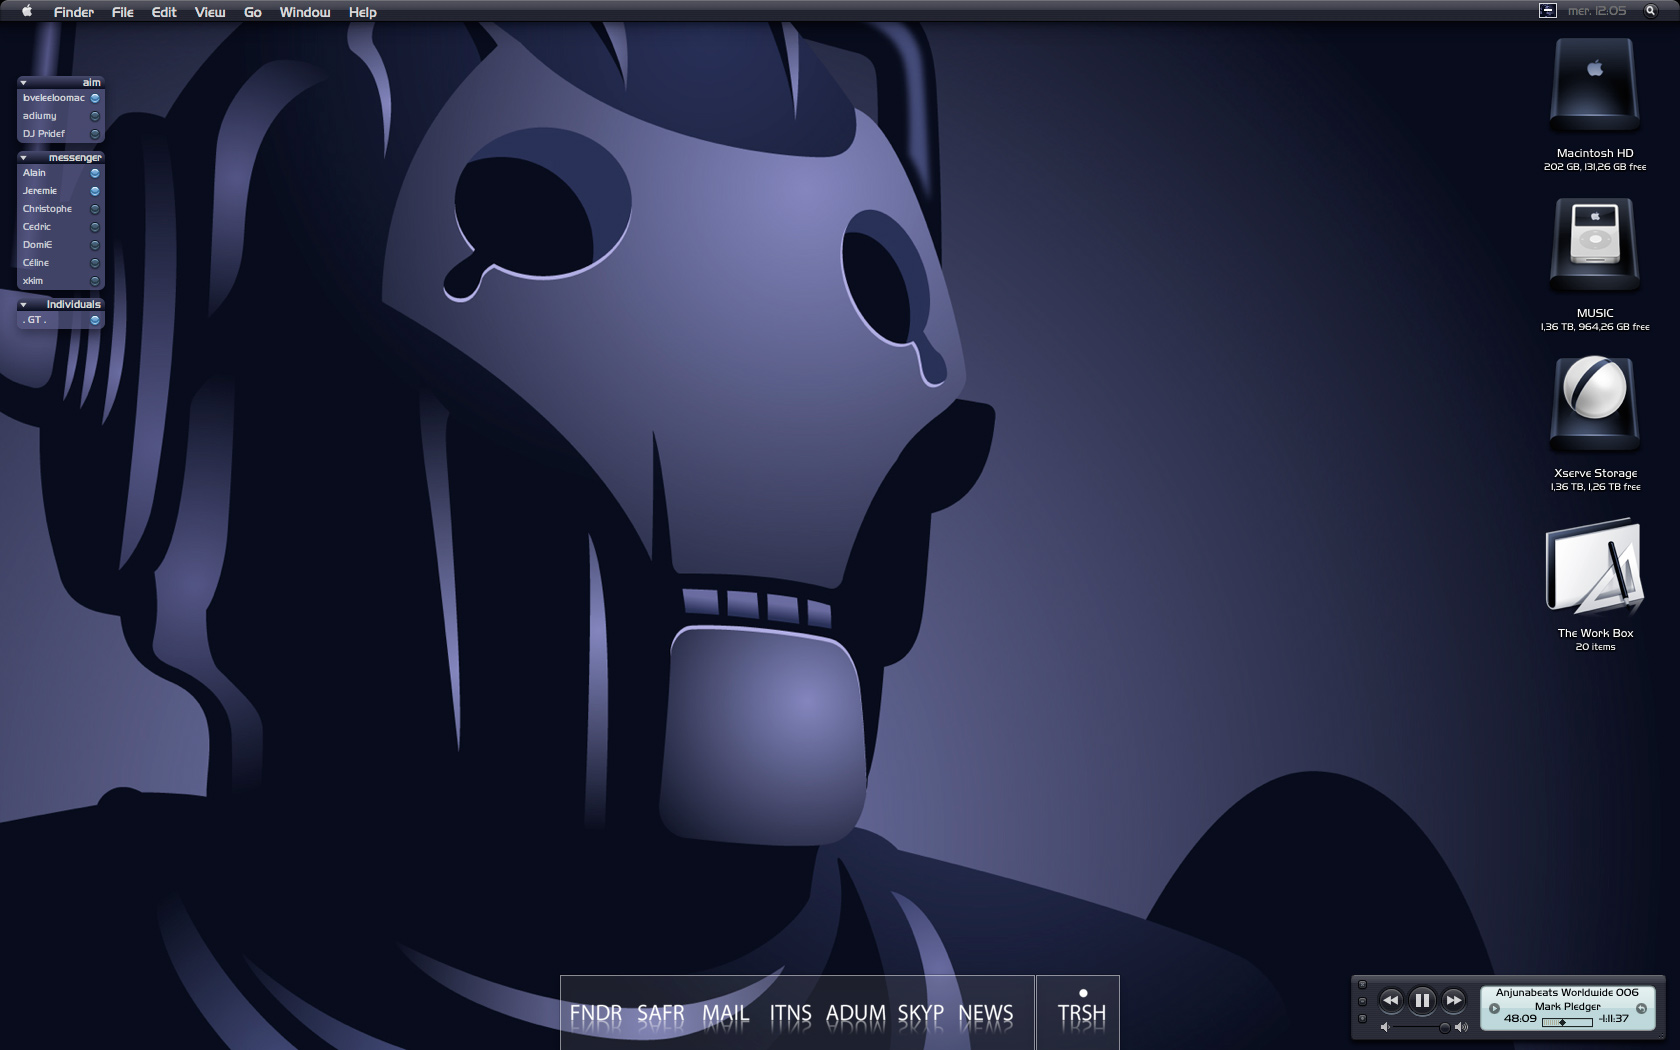This screenshot has width=1680, height=1050.
Task: Collapse the messenger contact group
Action: [x=23, y=158]
